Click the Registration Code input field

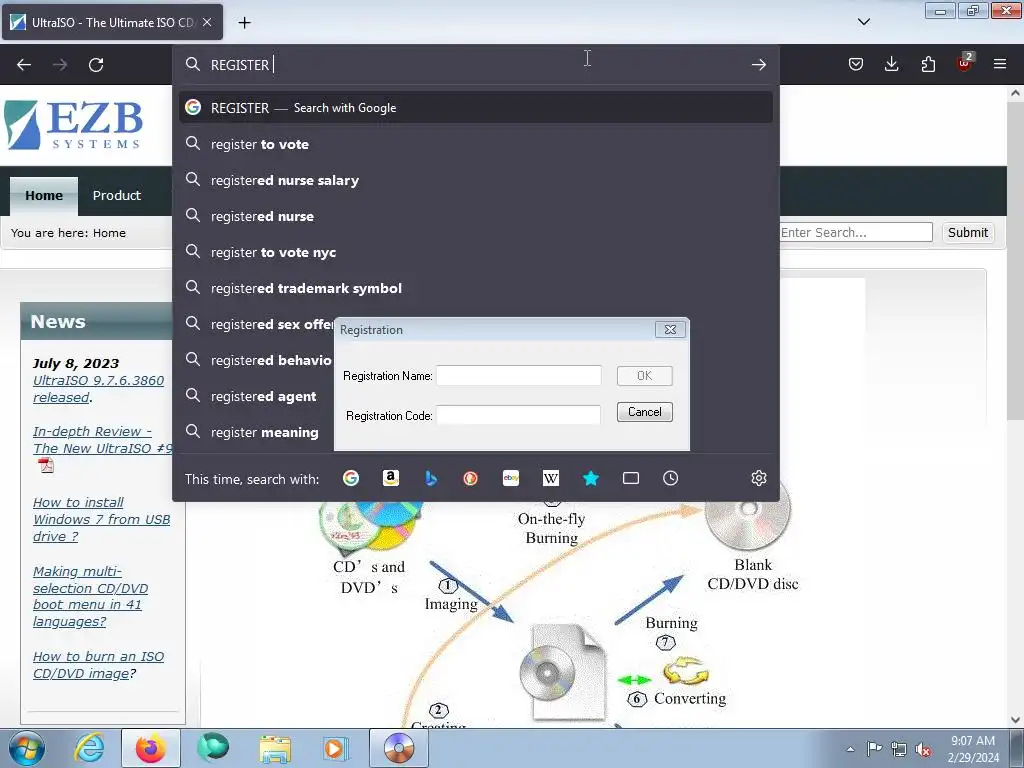click(x=519, y=415)
